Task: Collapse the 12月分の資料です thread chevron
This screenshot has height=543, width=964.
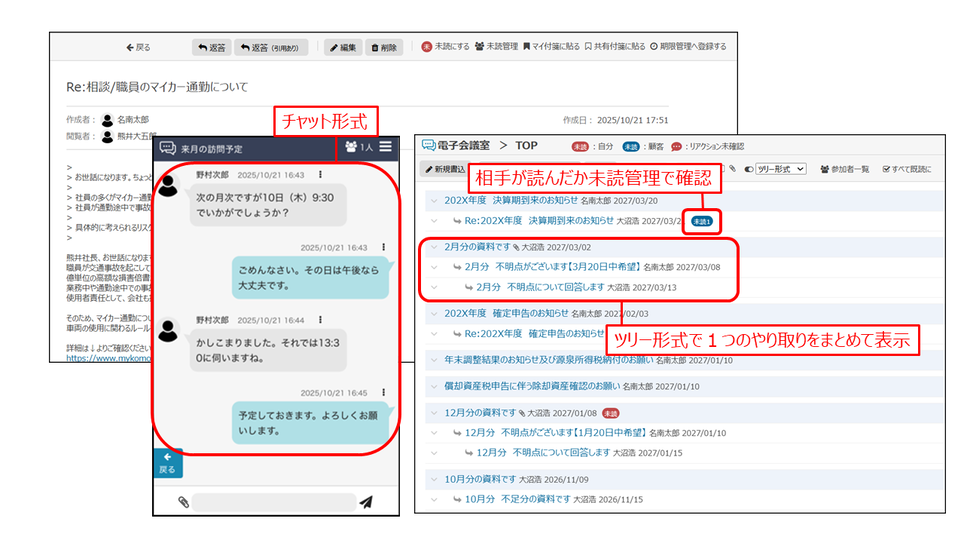Action: tap(434, 413)
